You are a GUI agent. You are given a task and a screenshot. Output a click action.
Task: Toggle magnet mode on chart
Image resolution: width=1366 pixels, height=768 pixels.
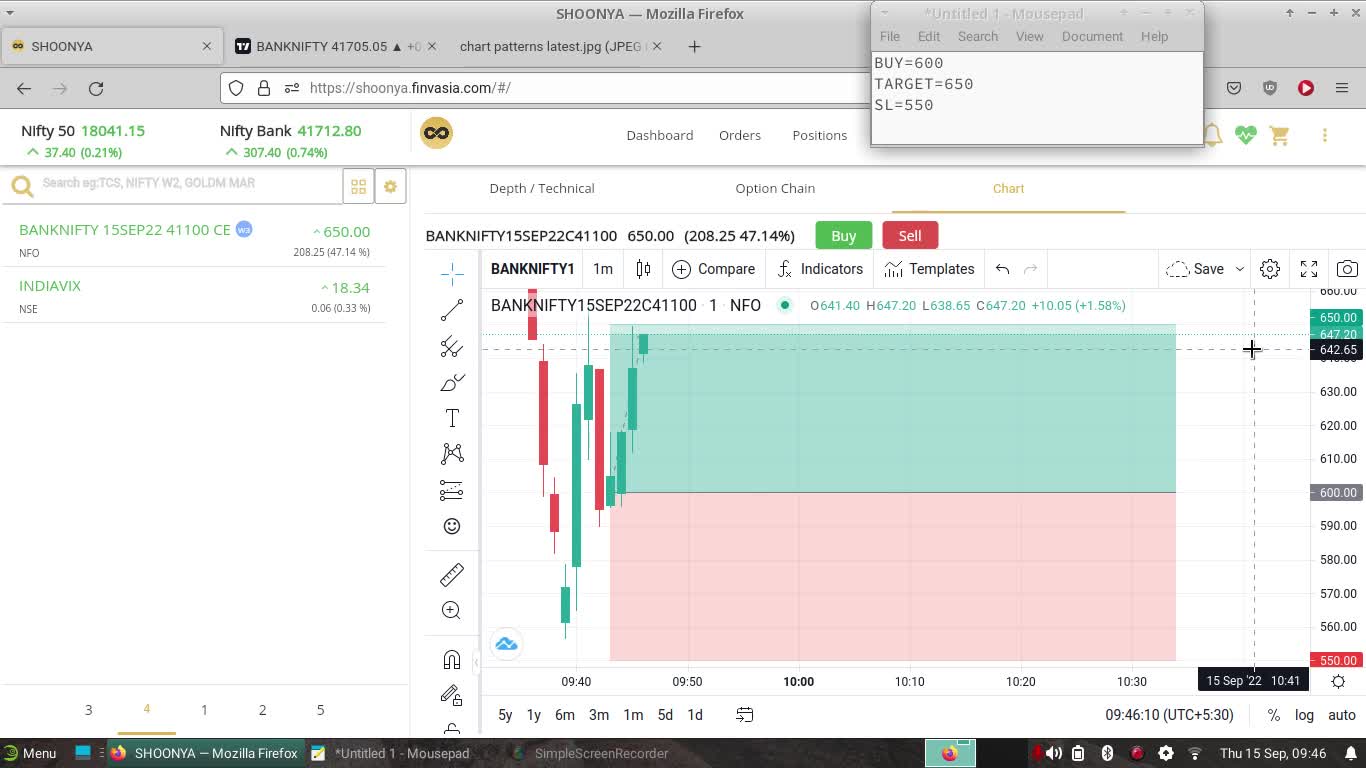pyautogui.click(x=452, y=659)
